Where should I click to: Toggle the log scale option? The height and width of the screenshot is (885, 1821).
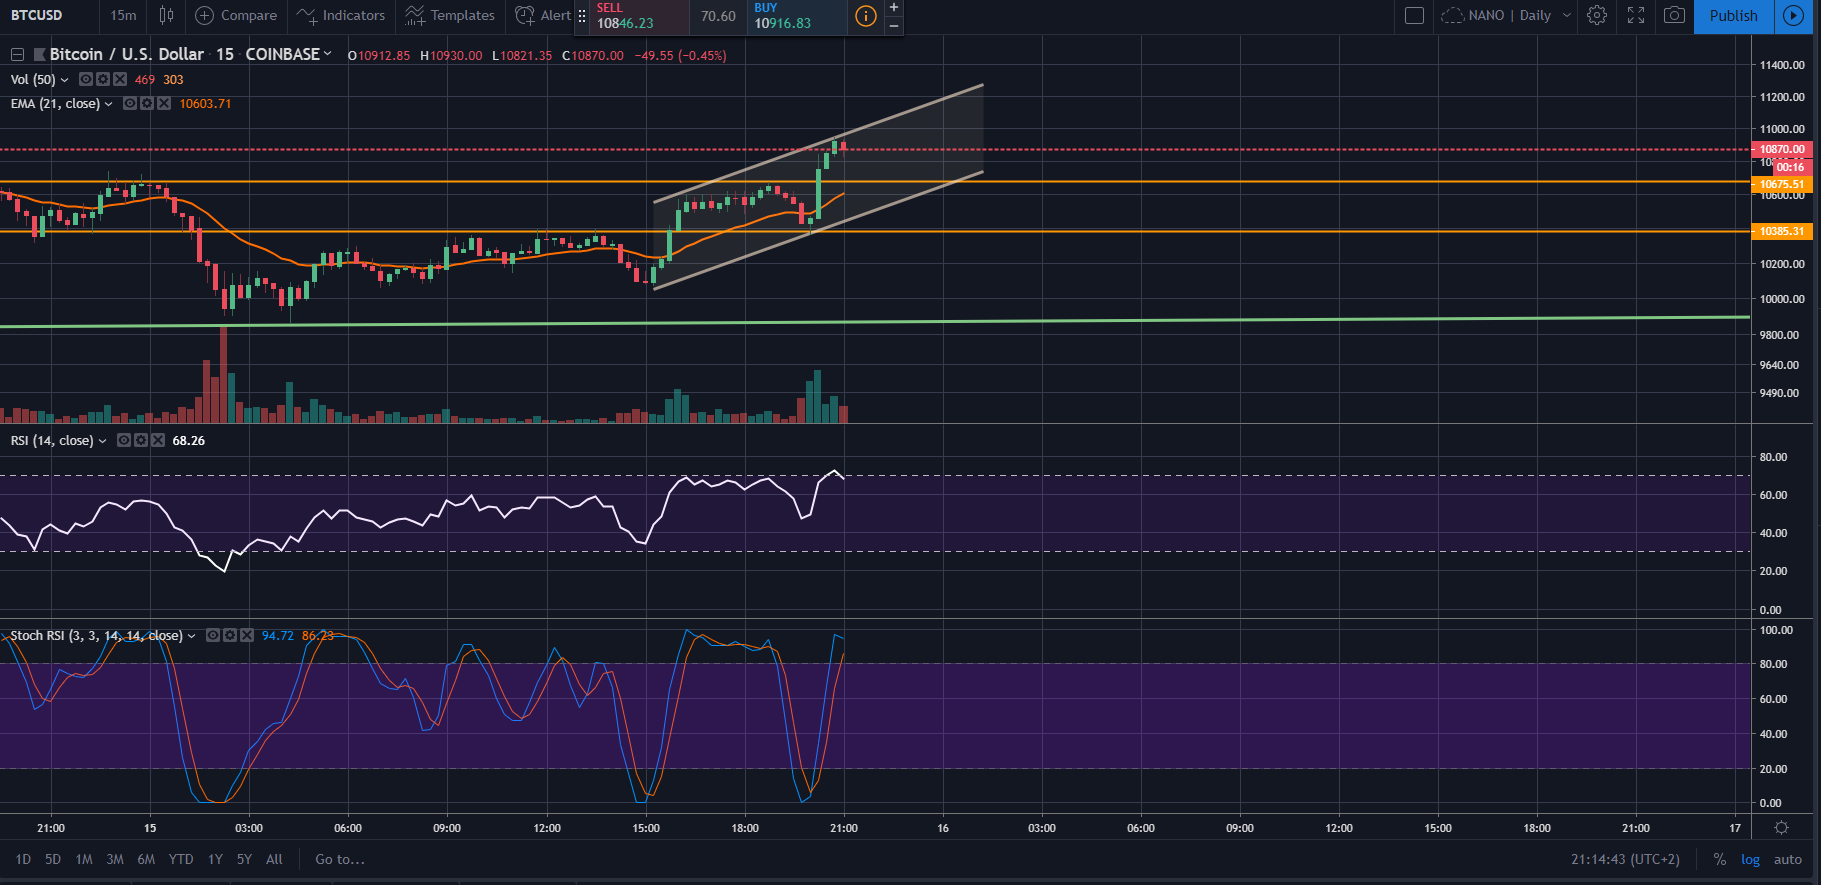click(x=1750, y=859)
